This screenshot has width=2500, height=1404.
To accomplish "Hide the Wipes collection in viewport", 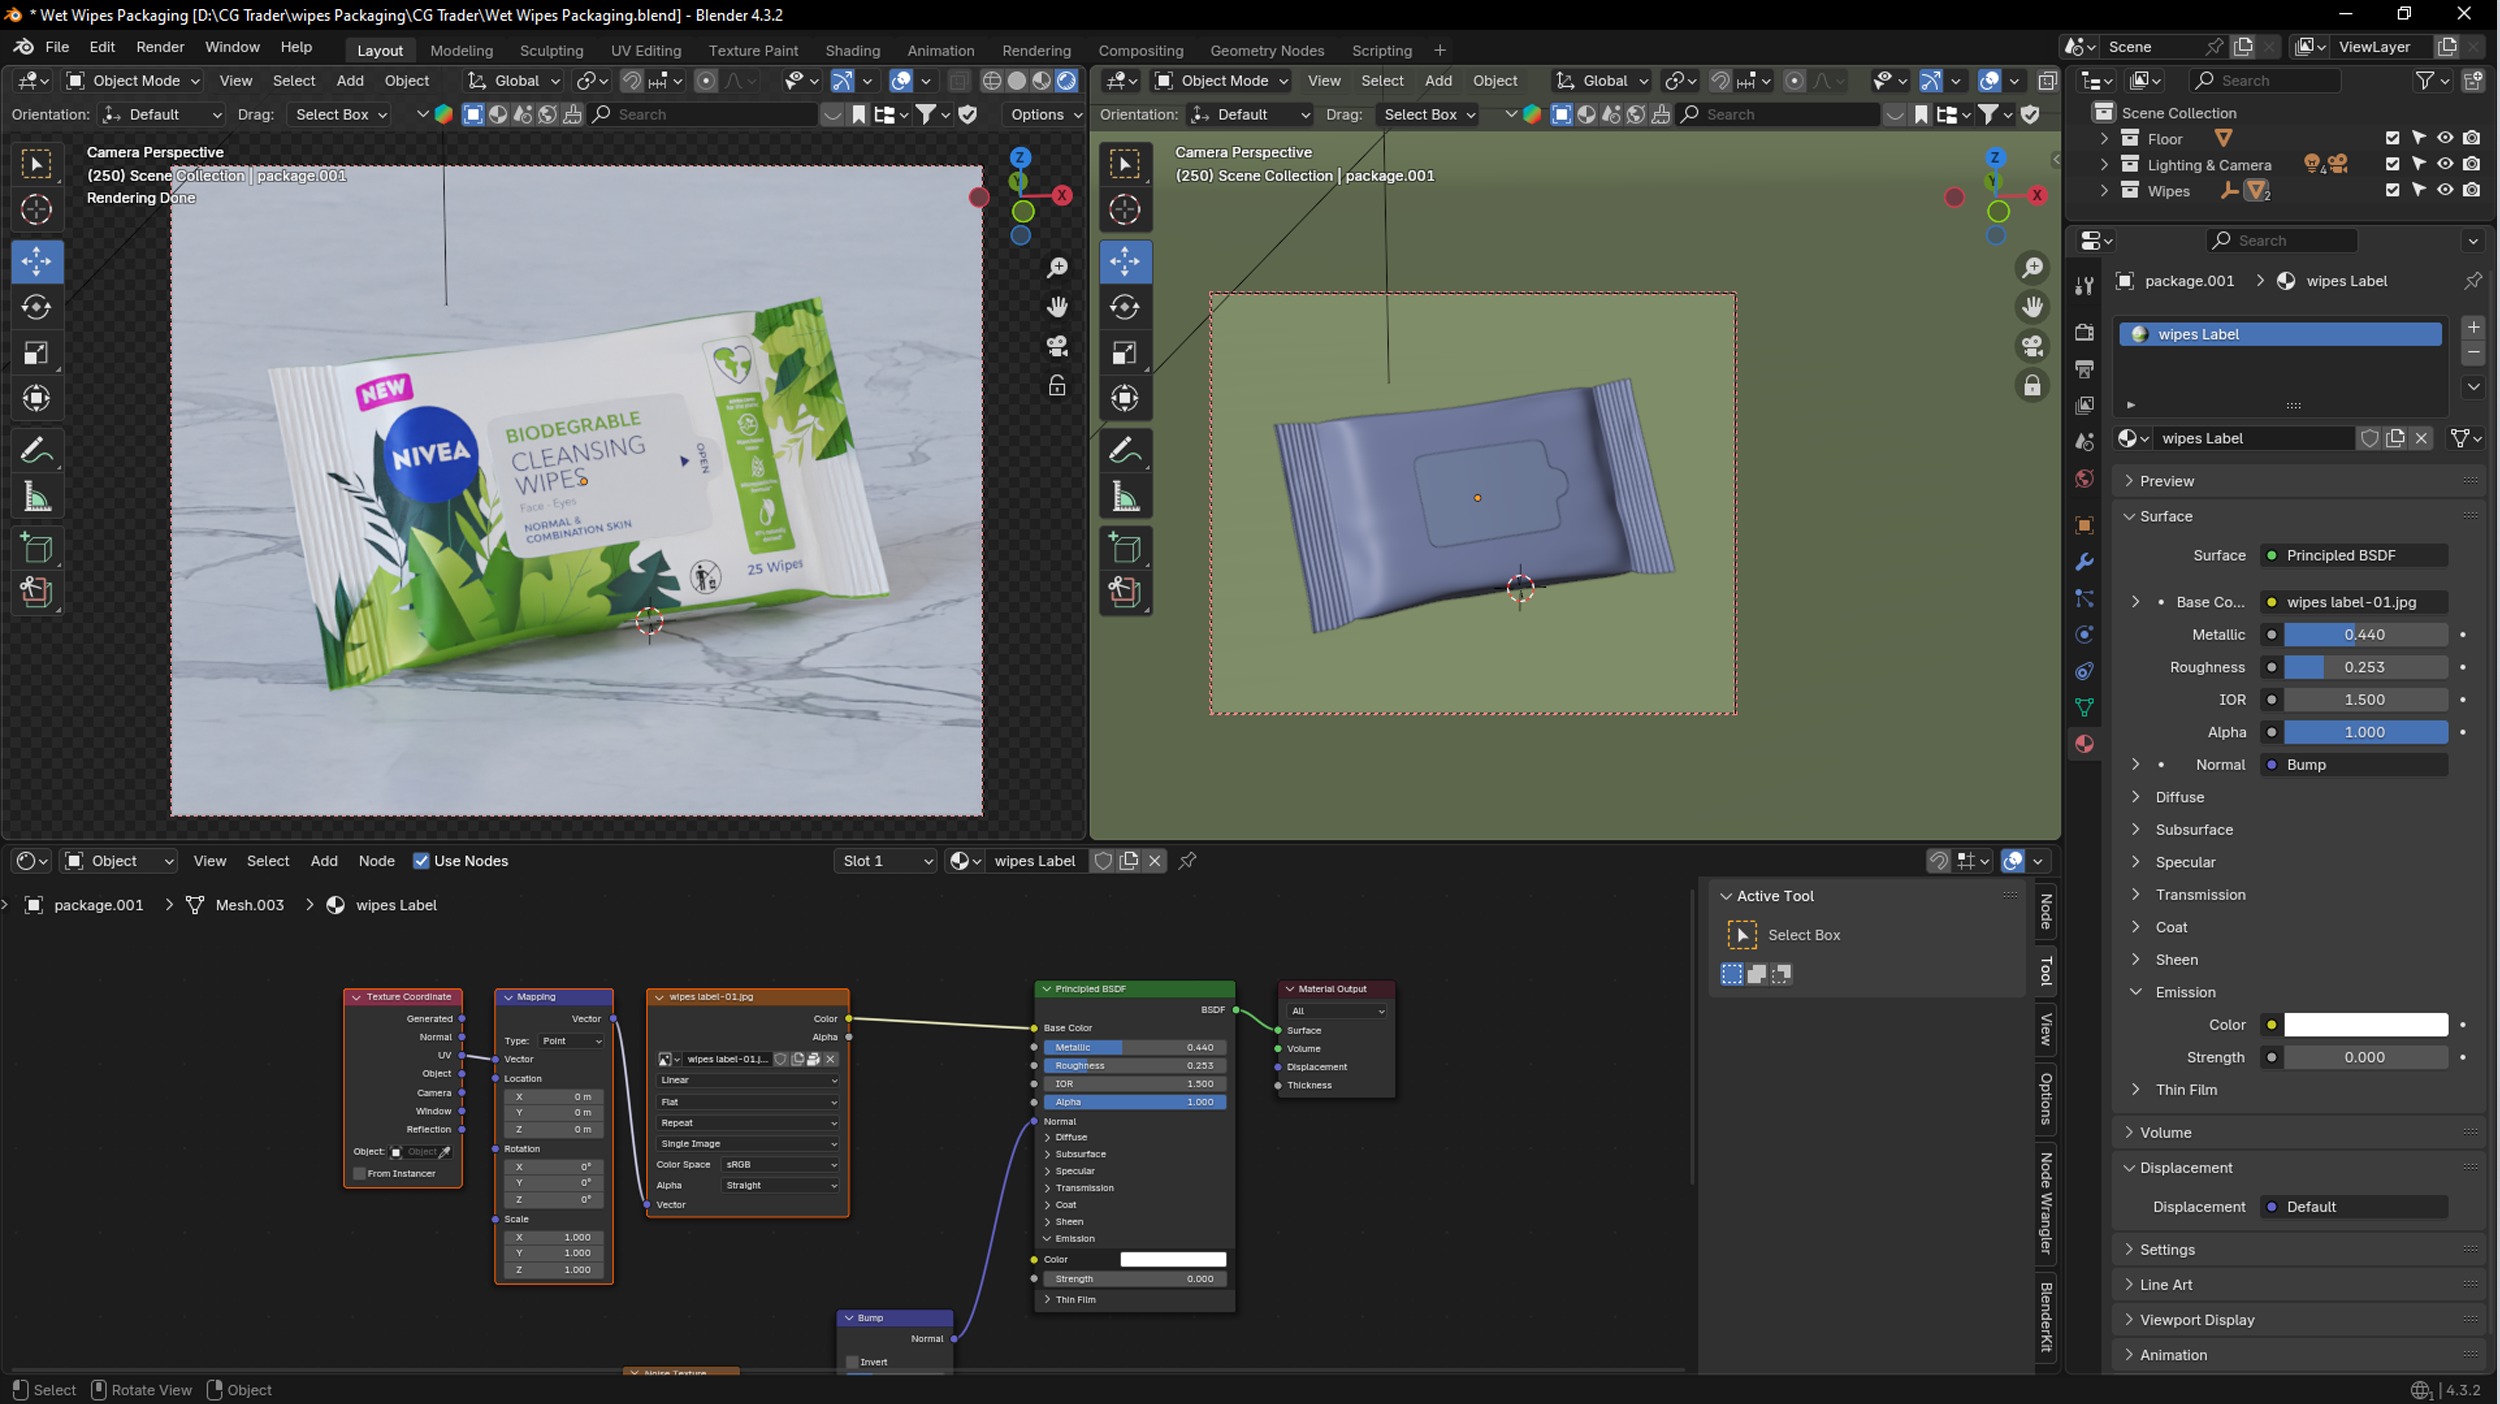I will [x=2445, y=190].
